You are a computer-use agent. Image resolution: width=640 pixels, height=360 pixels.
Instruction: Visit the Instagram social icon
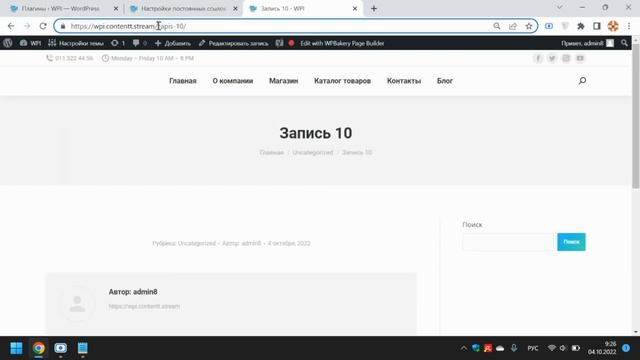tap(566, 58)
